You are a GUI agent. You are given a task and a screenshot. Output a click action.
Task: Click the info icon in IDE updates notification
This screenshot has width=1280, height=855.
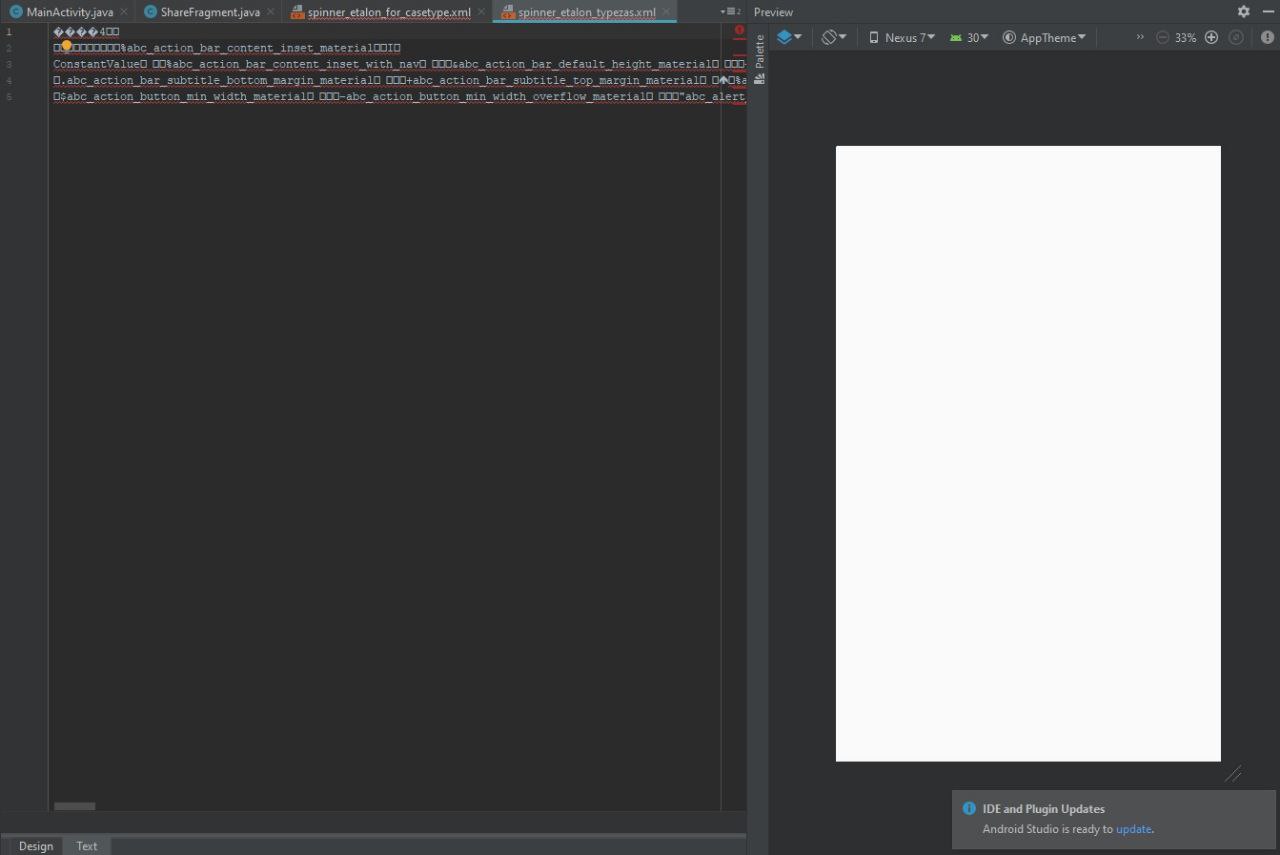tap(969, 808)
